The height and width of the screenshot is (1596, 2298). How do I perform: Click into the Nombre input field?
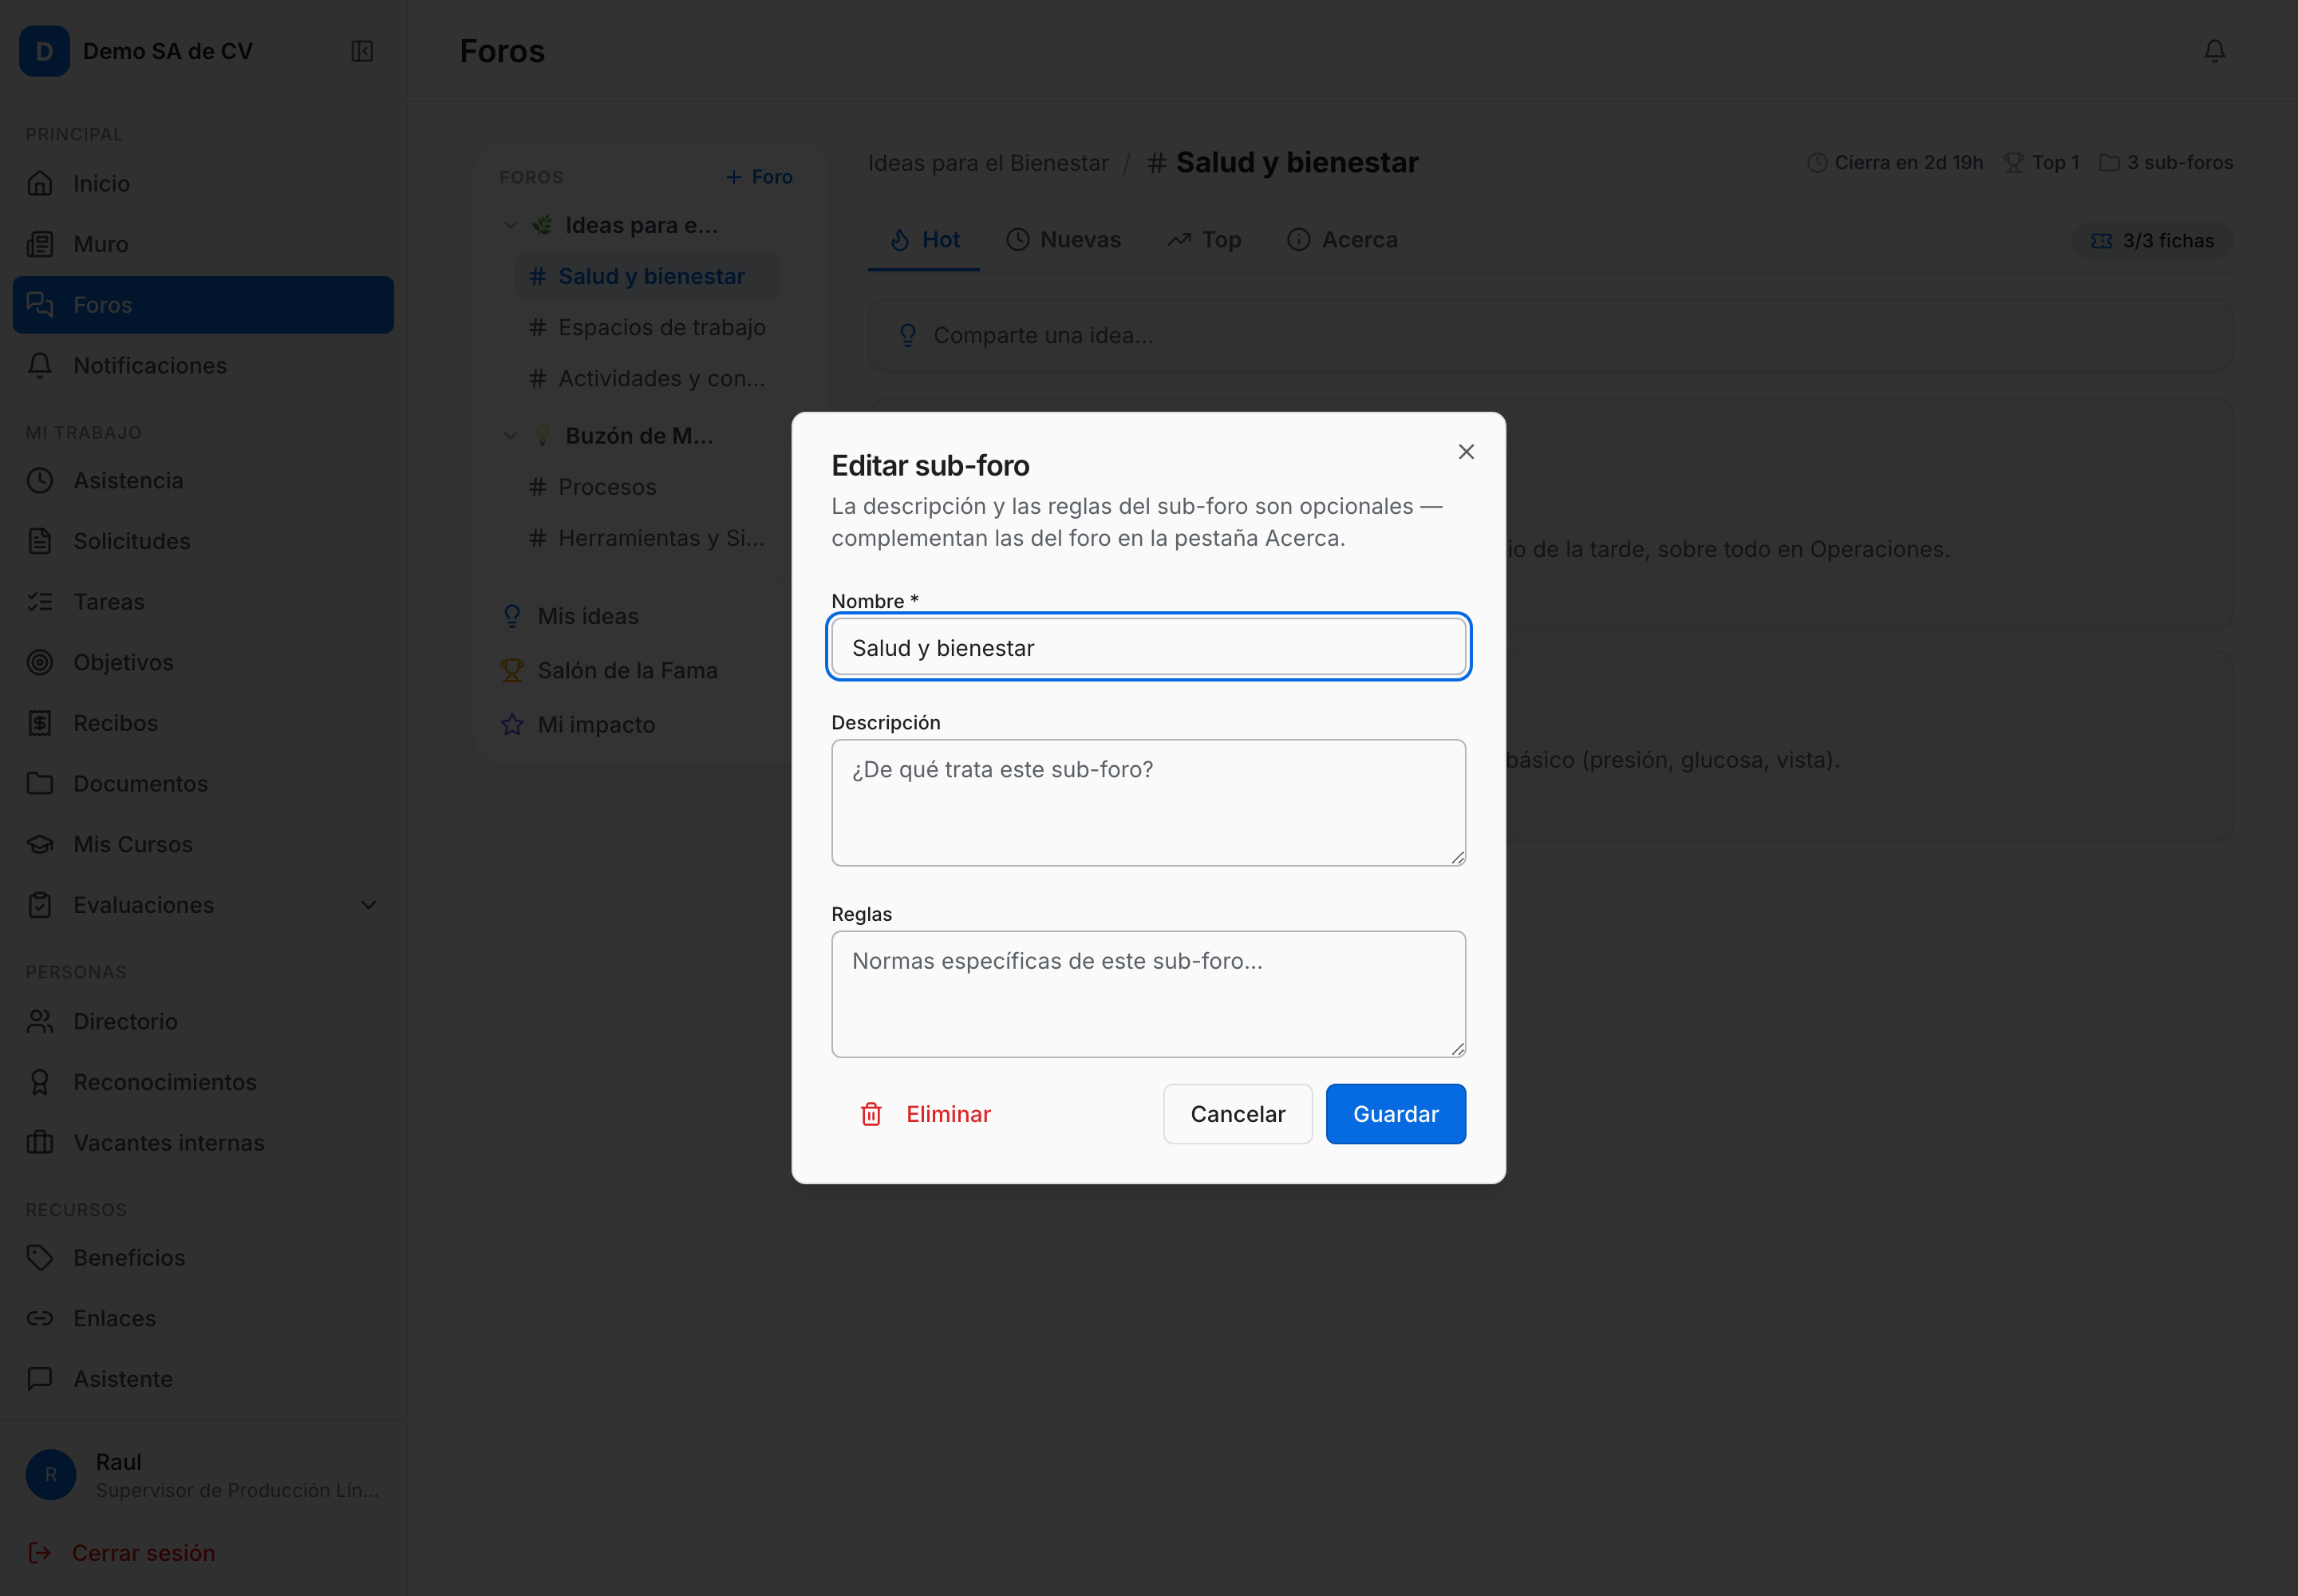[1149, 647]
